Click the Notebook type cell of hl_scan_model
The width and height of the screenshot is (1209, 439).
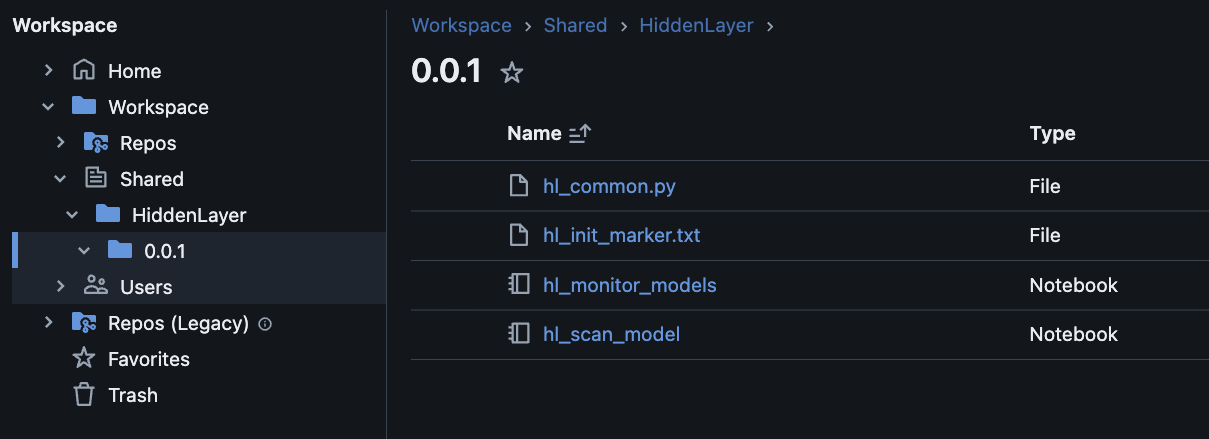[1073, 334]
